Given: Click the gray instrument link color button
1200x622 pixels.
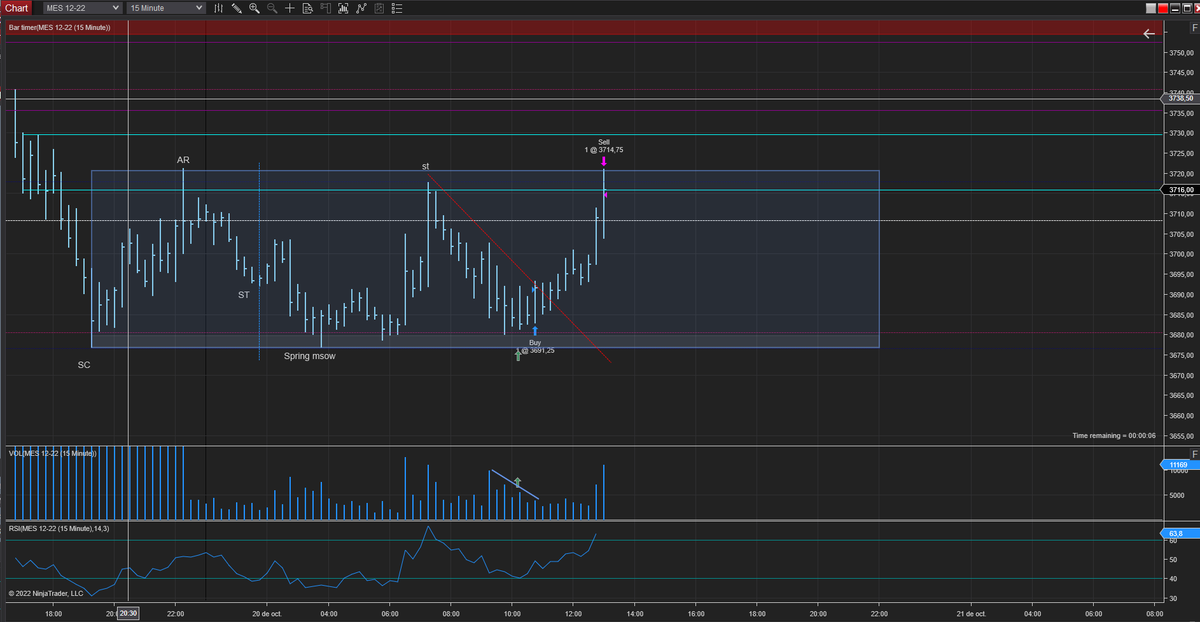Looking at the screenshot, I should tap(1151, 8).
